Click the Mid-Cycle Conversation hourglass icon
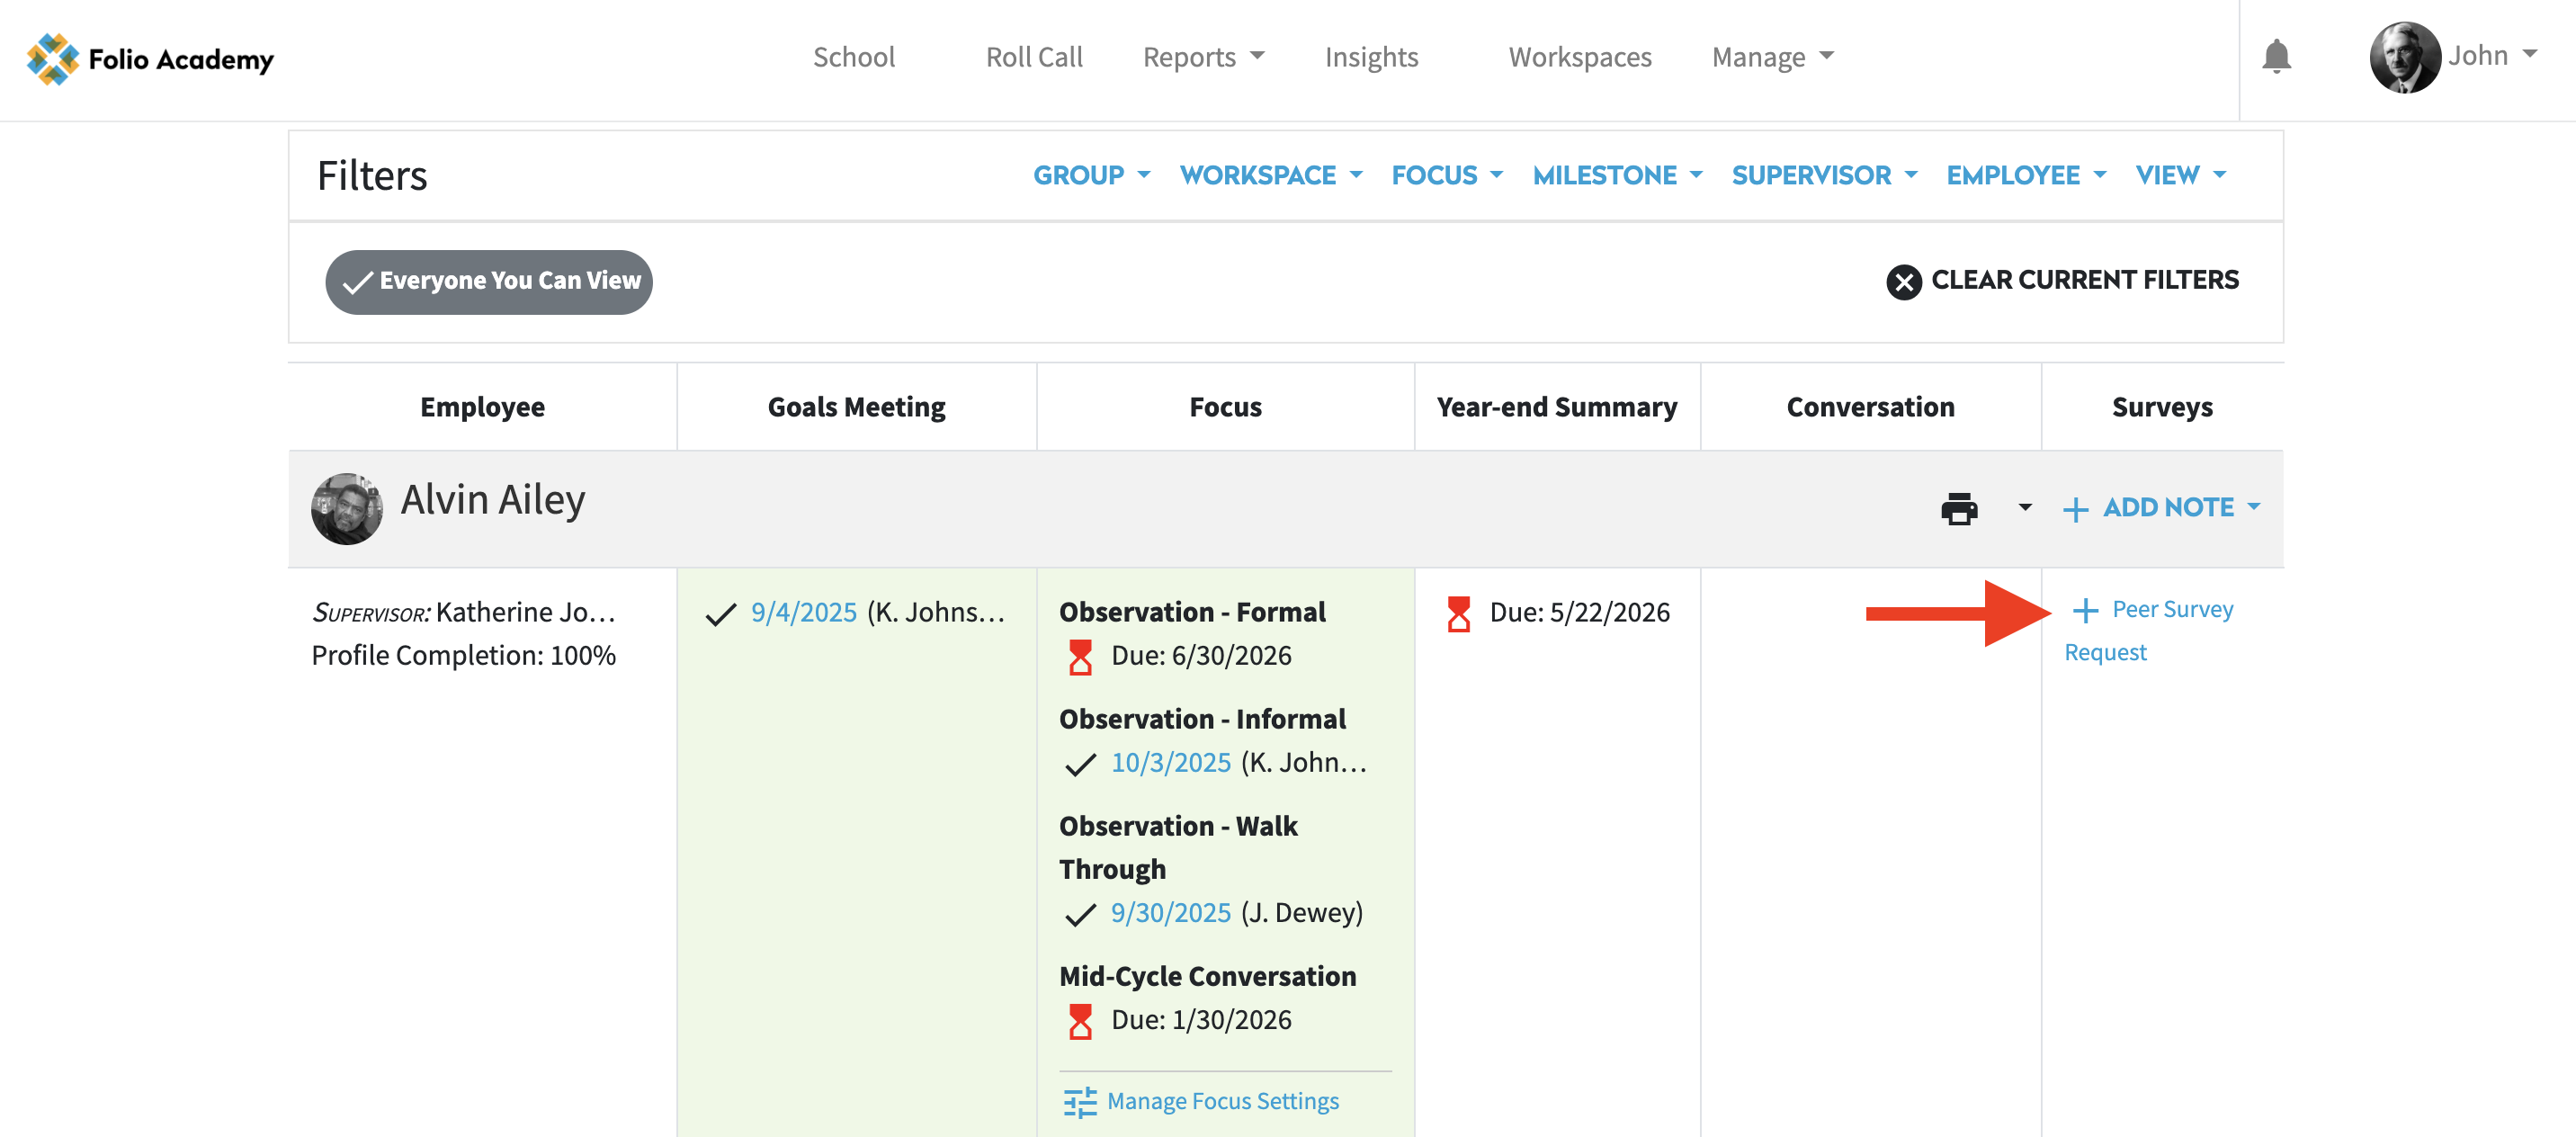Viewport: 2576px width, 1137px height. (x=1080, y=1021)
